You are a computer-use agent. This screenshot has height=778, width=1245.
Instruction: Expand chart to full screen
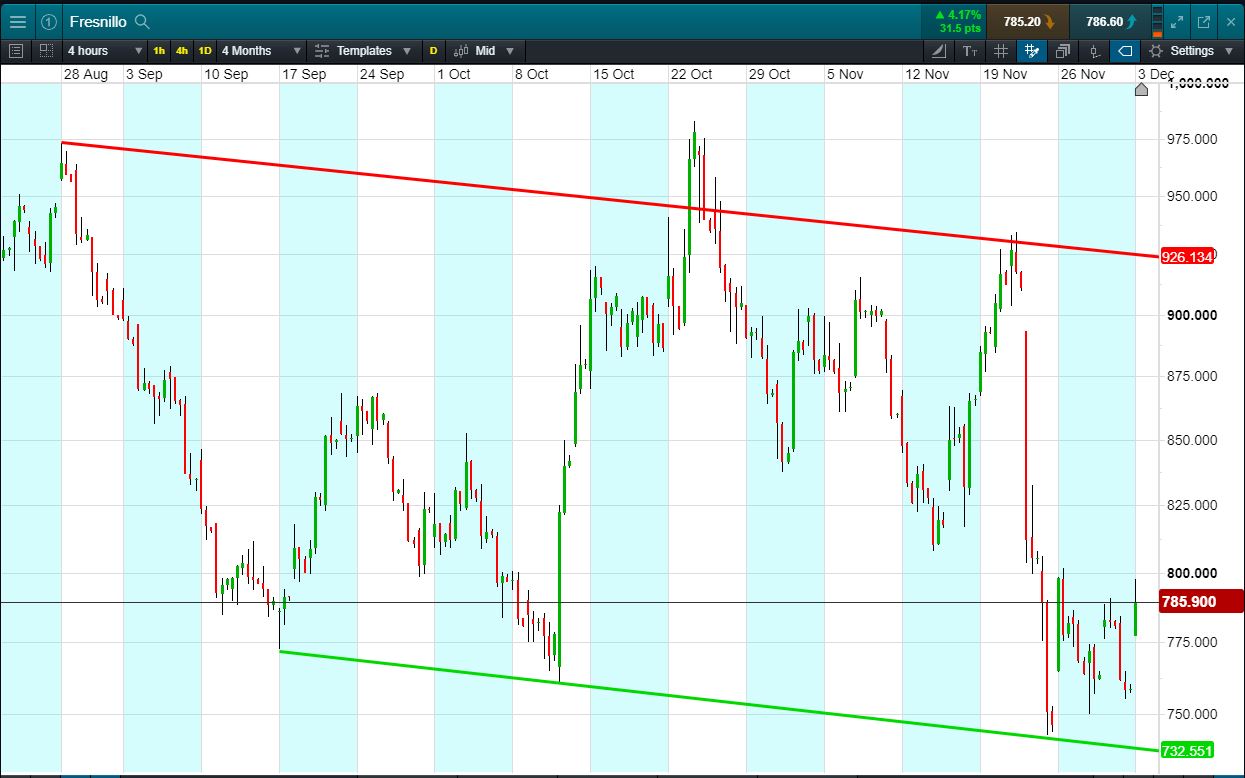point(1177,21)
